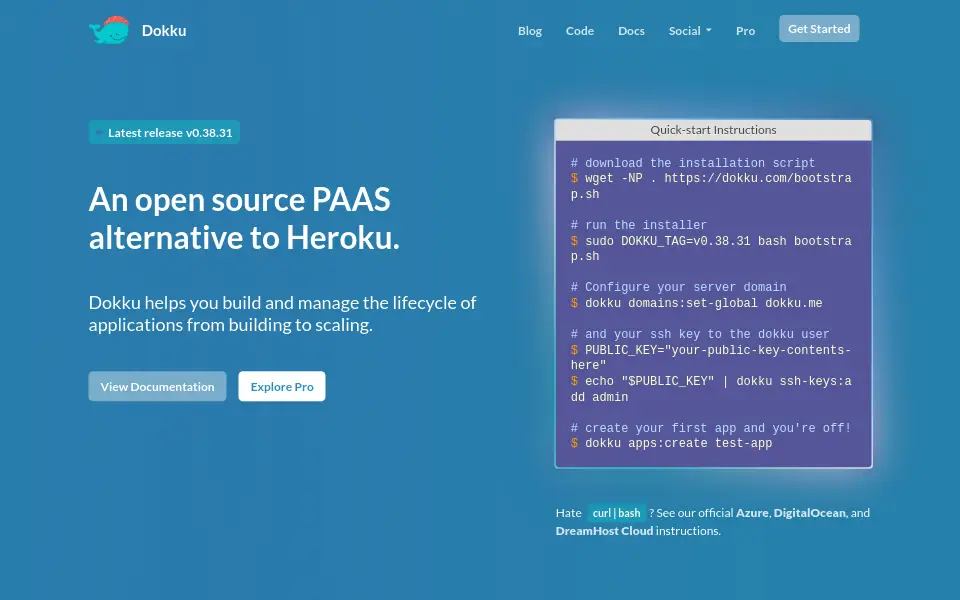
Task: Open the Azure instructions link
Action: coord(752,513)
